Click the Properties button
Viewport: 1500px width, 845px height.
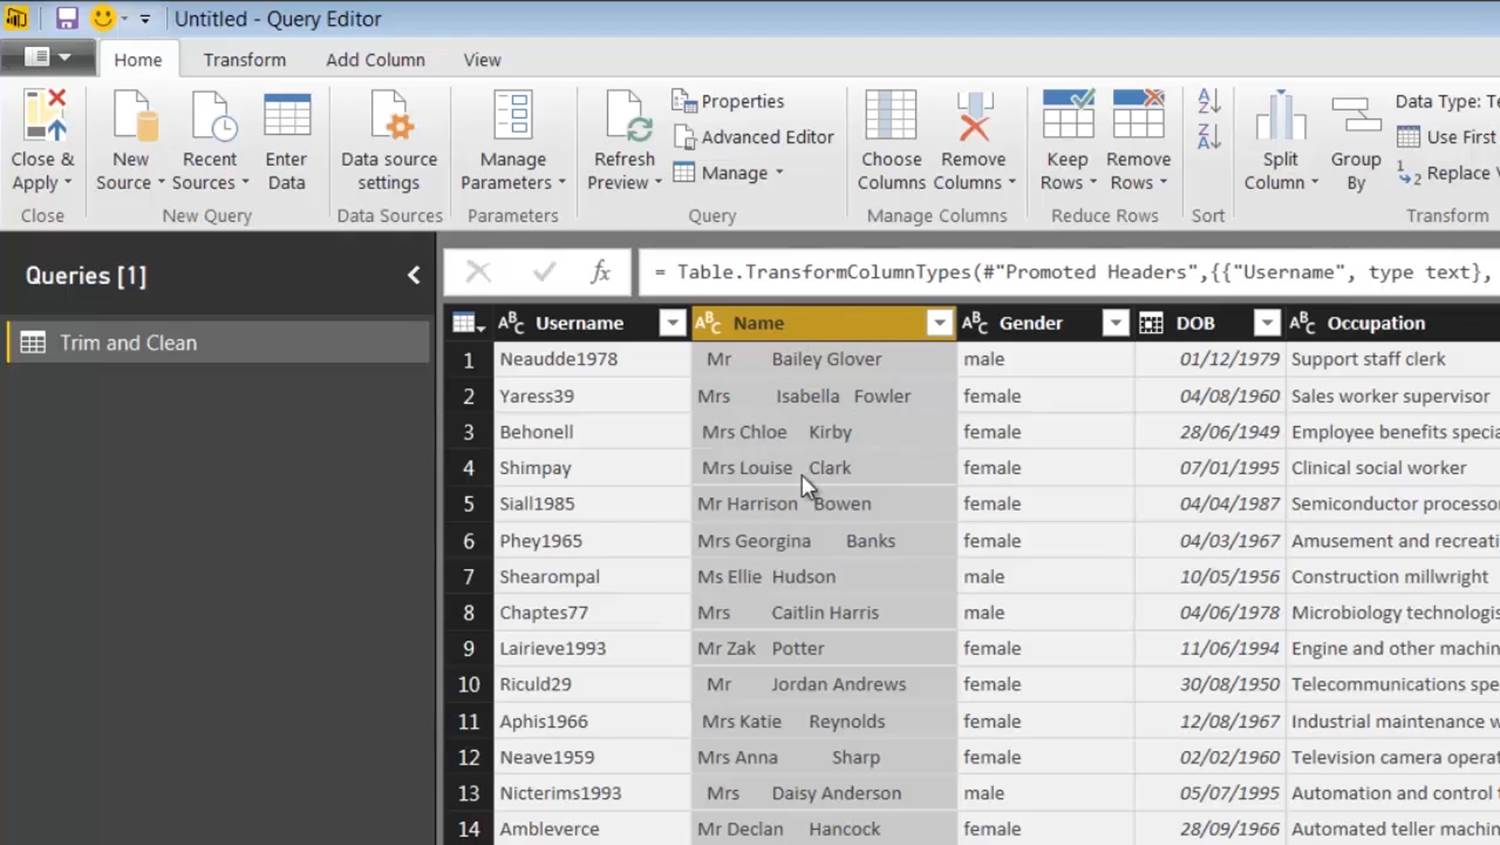click(x=729, y=101)
